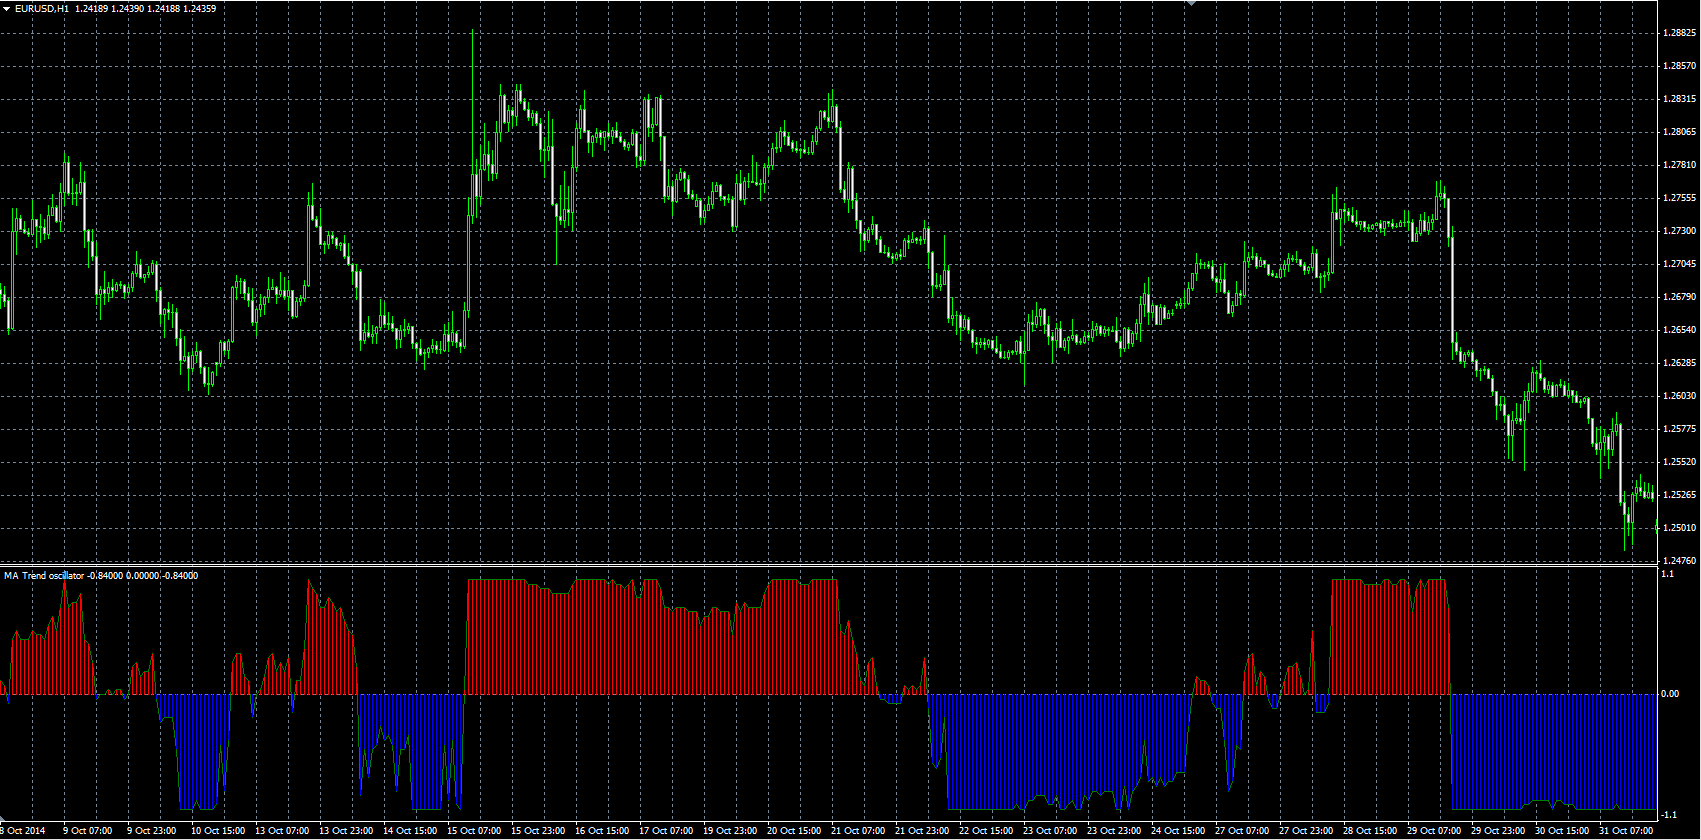The height and width of the screenshot is (840, 1701).
Task: Click the 27 Oct 07:00 time label
Action: click(1242, 831)
